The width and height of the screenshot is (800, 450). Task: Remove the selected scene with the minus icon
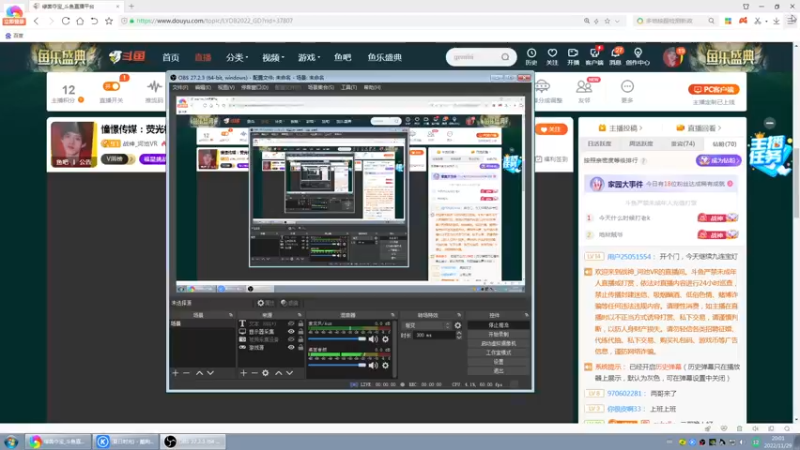[x=186, y=373]
